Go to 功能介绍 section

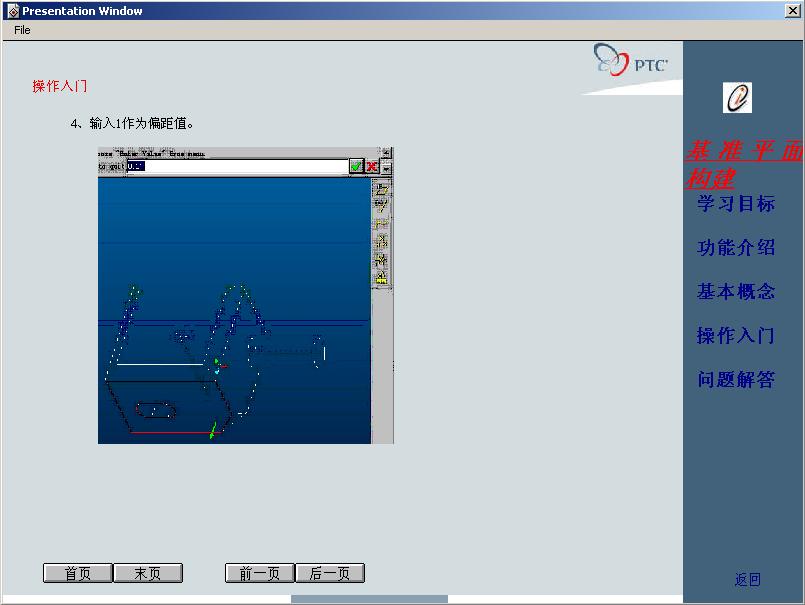pos(736,248)
